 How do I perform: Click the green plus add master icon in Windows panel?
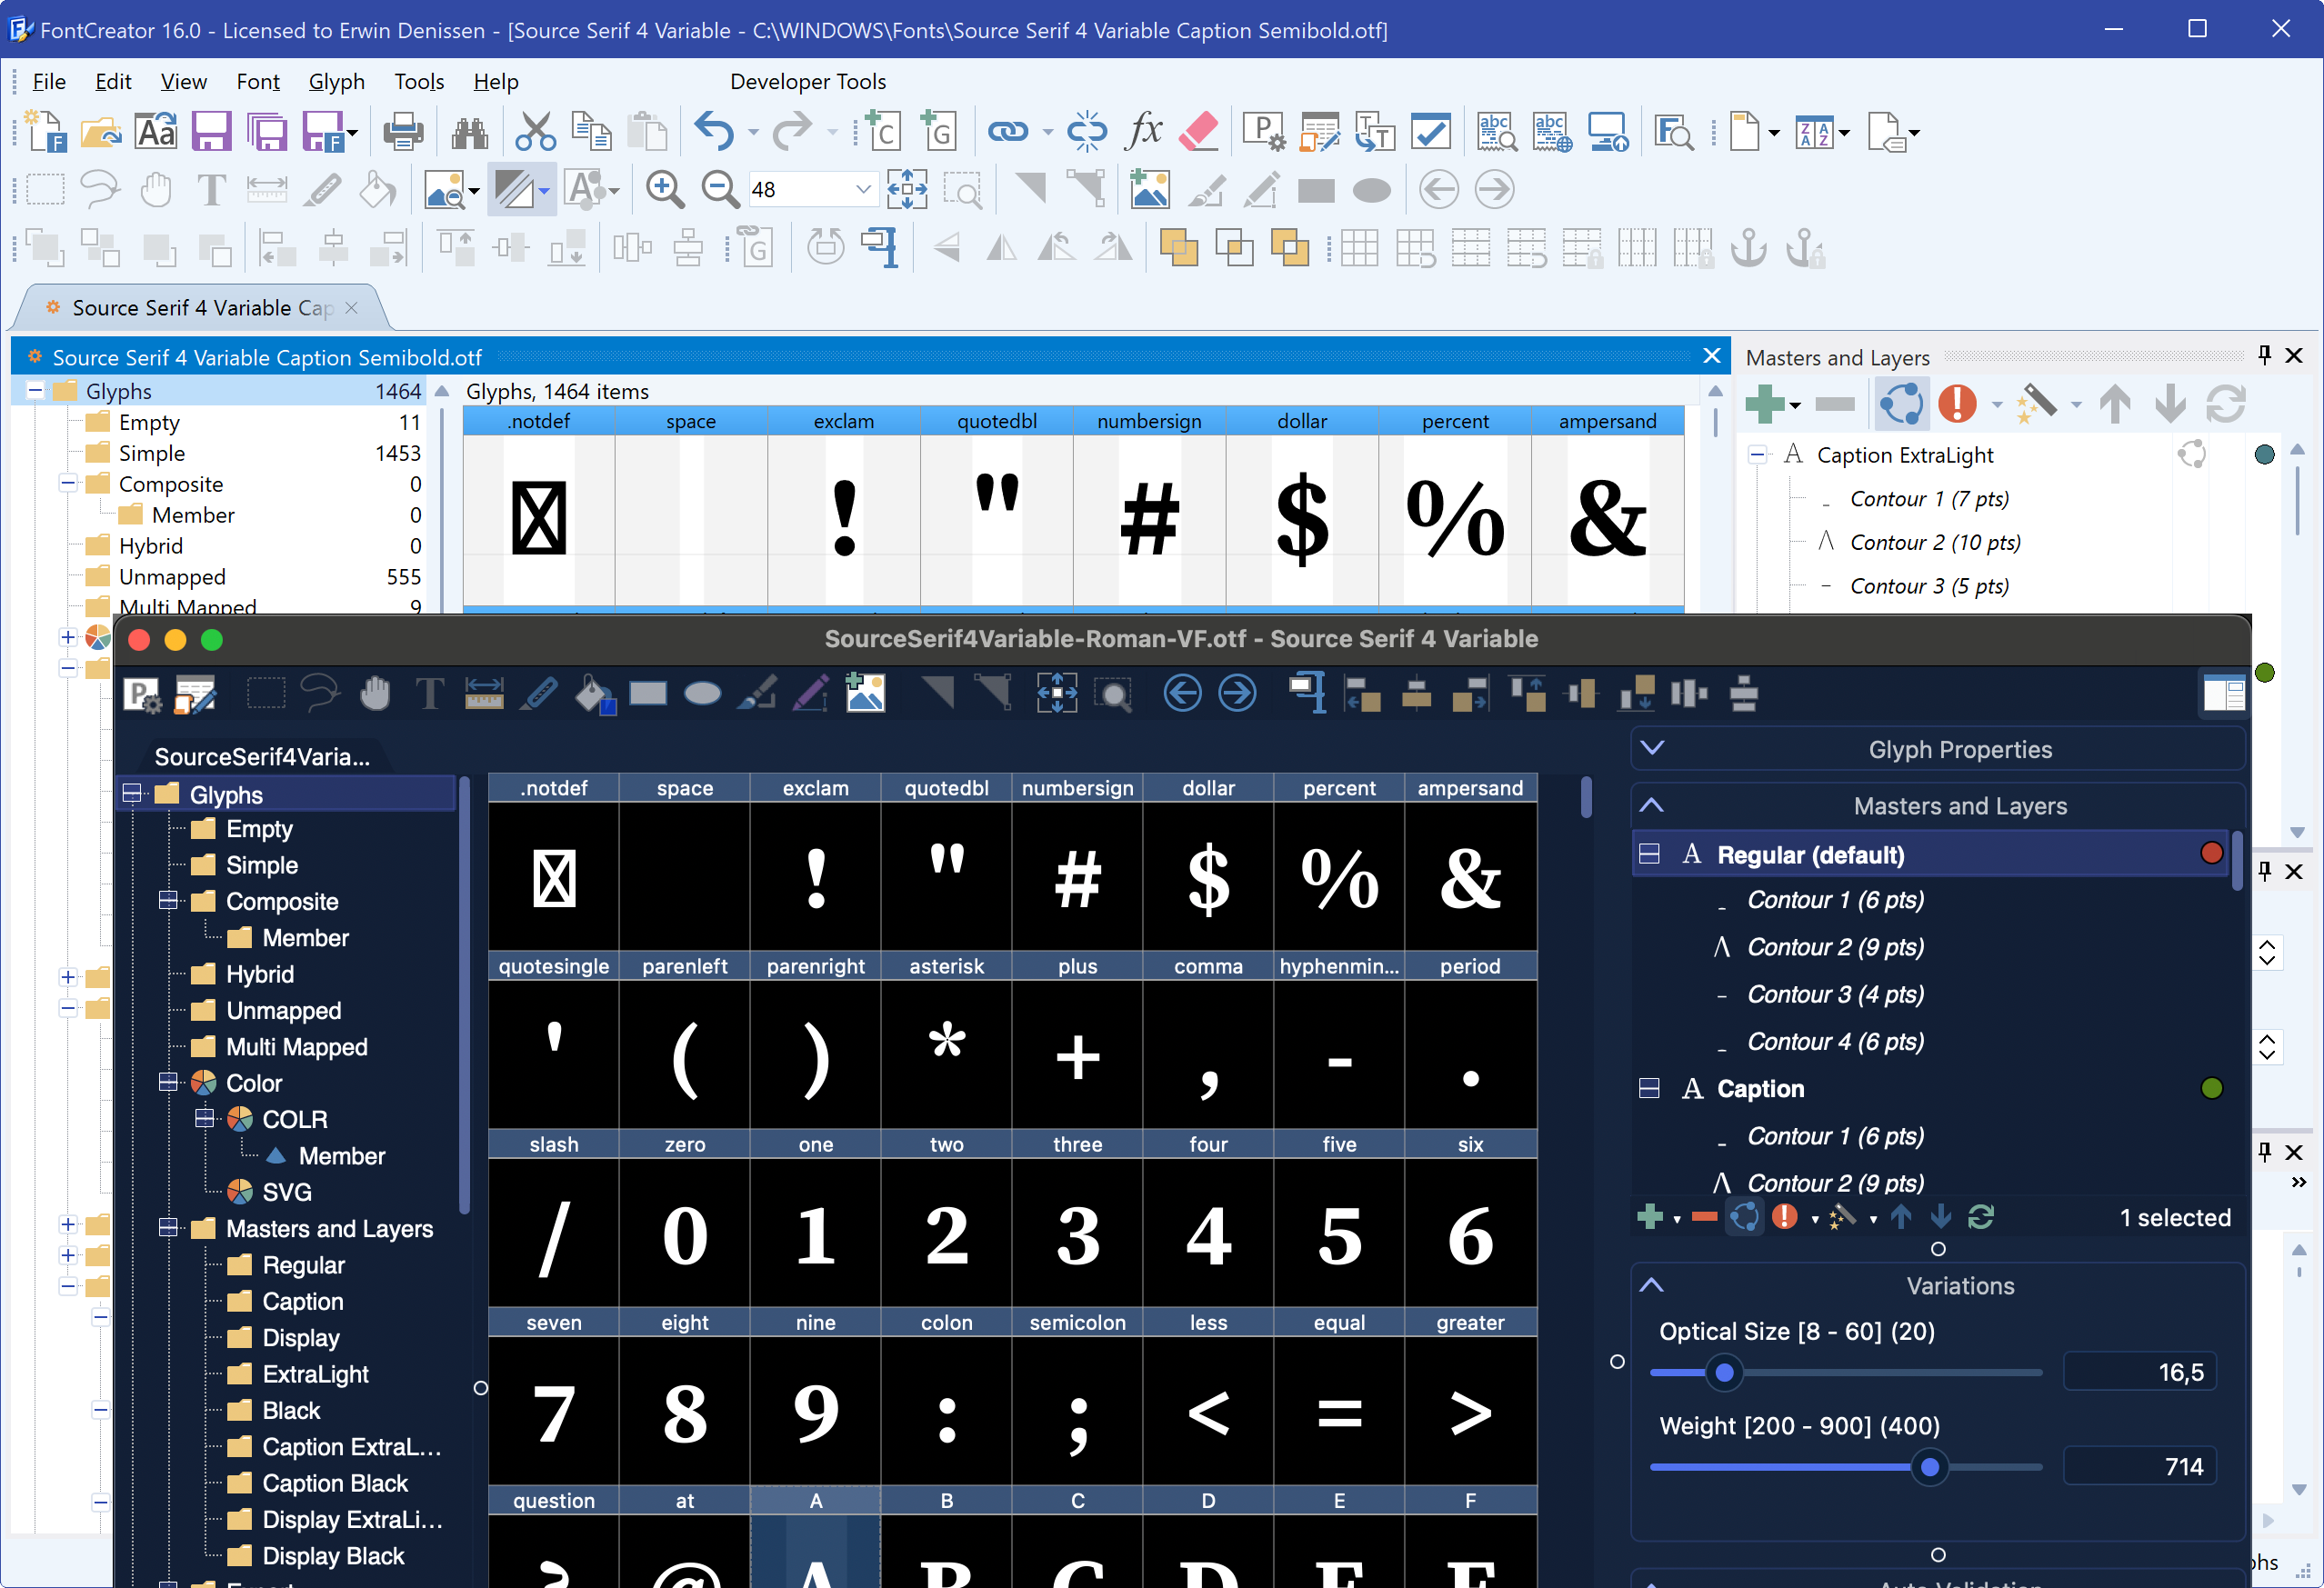1765,404
